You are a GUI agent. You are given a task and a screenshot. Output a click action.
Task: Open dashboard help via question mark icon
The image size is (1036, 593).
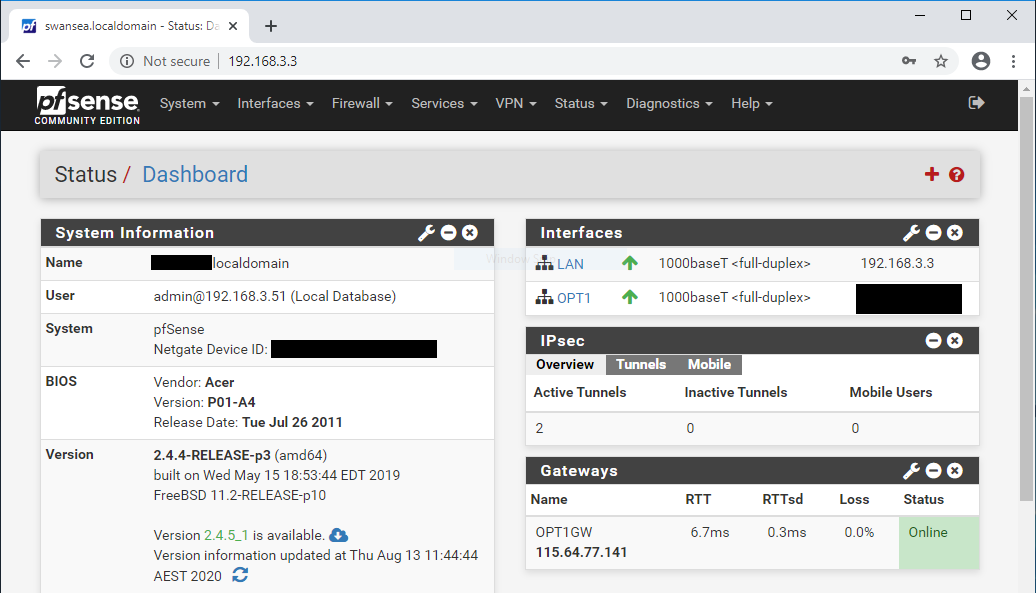click(957, 174)
